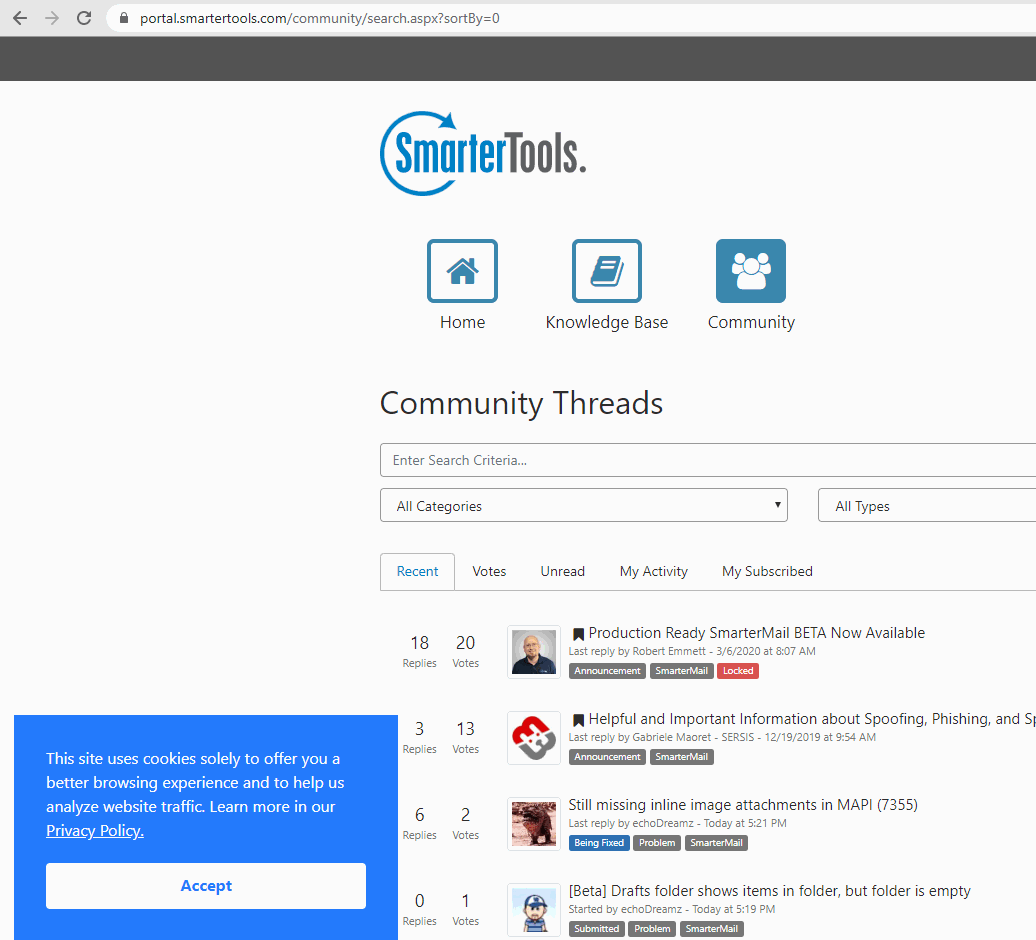Screen dimensions: 1036x940
Task: Click the Home icon
Action: (462, 271)
